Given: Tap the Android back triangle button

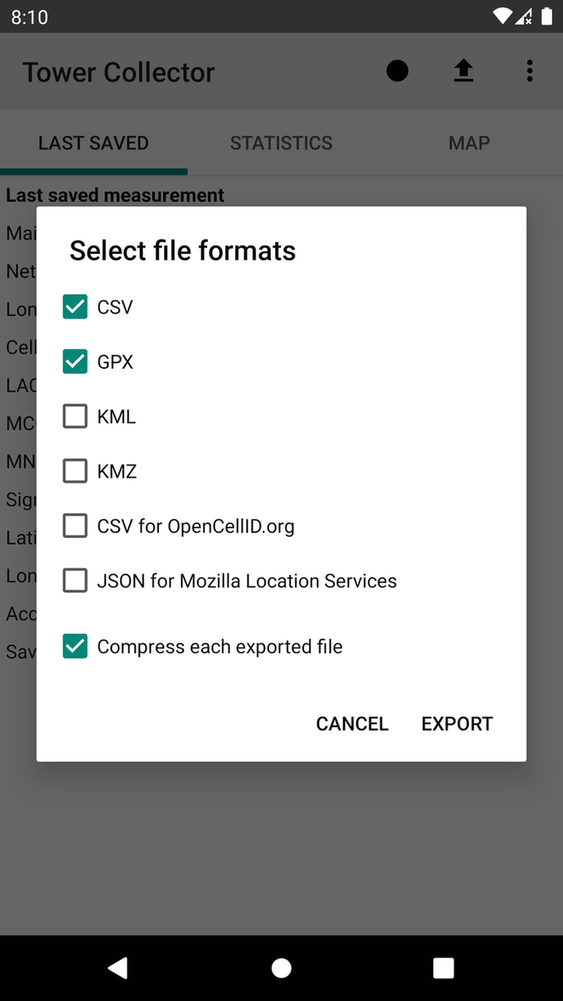Looking at the screenshot, I should click(118, 968).
